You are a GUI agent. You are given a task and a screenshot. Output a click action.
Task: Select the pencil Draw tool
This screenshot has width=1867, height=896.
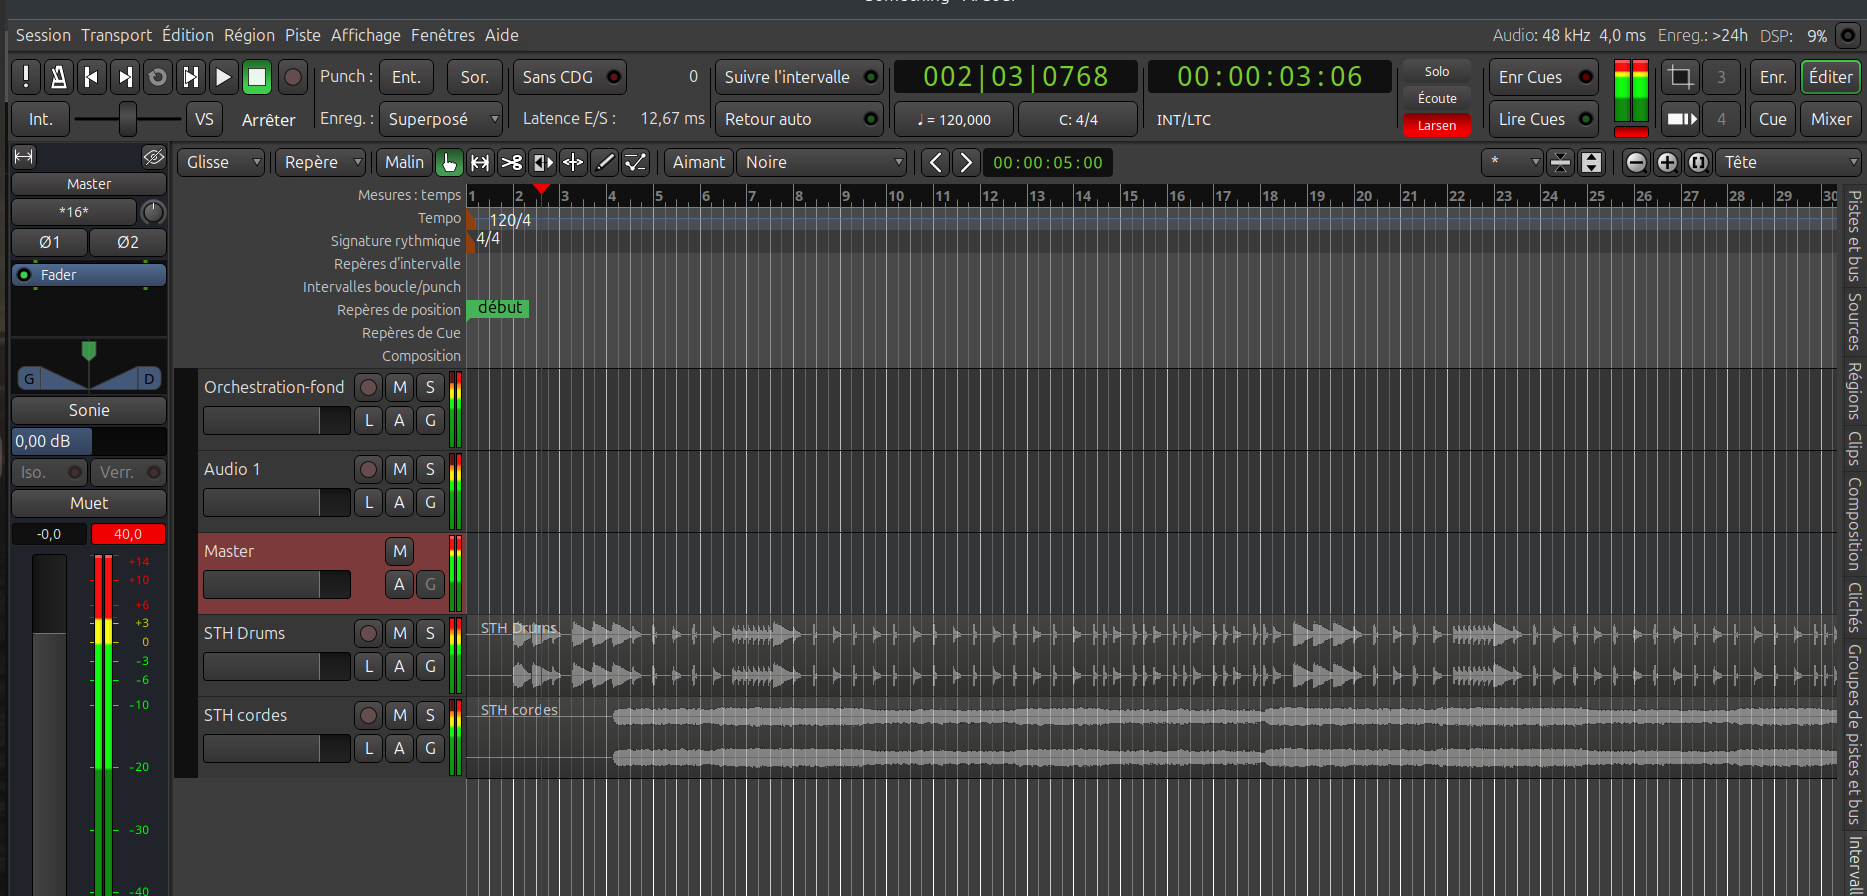coord(604,162)
